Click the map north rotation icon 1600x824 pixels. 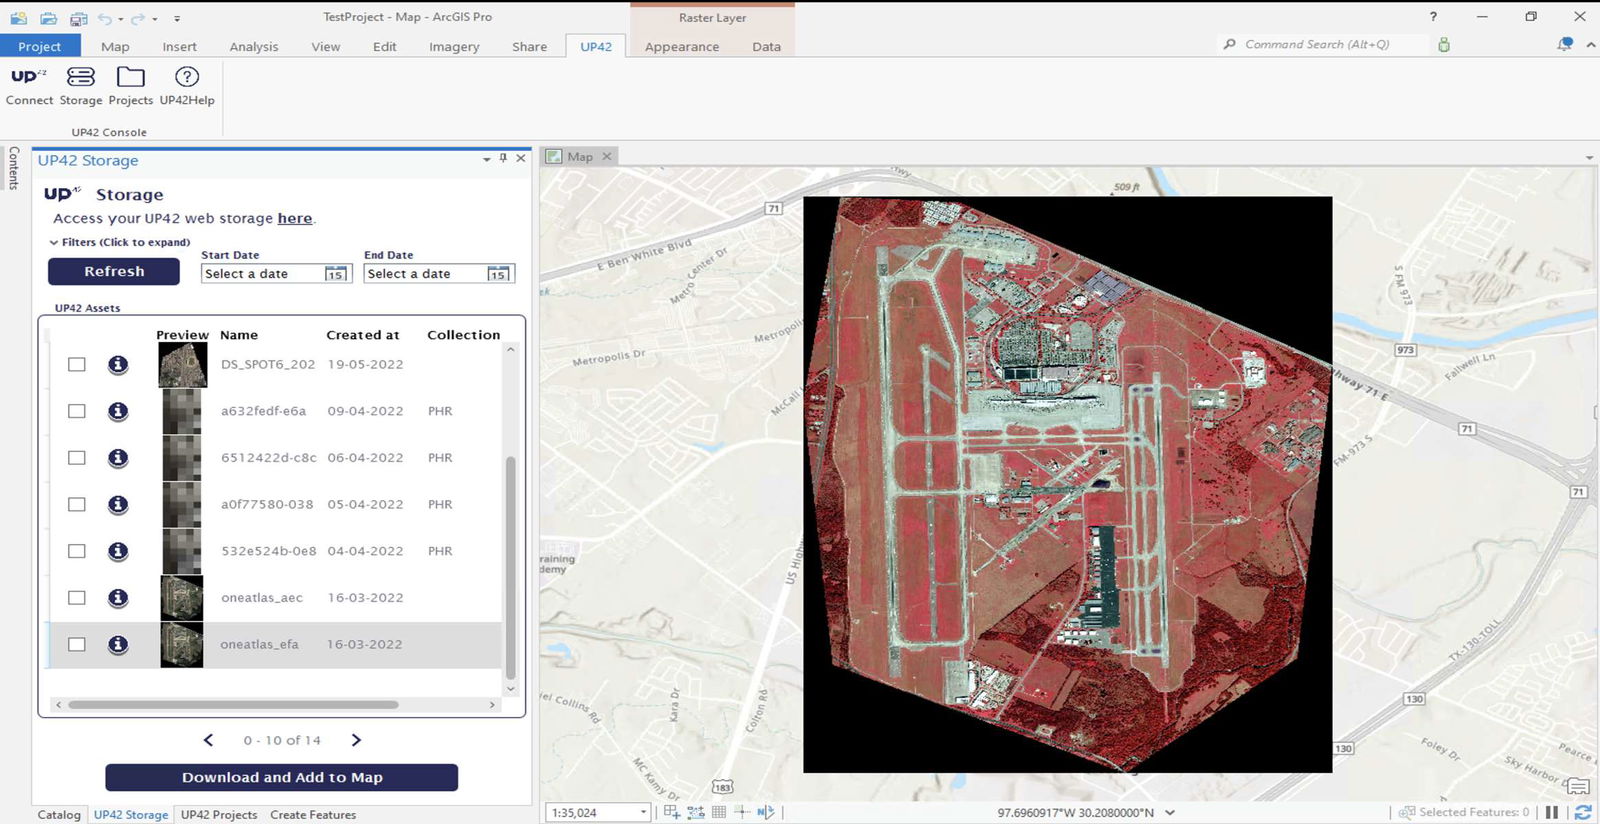[765, 812]
